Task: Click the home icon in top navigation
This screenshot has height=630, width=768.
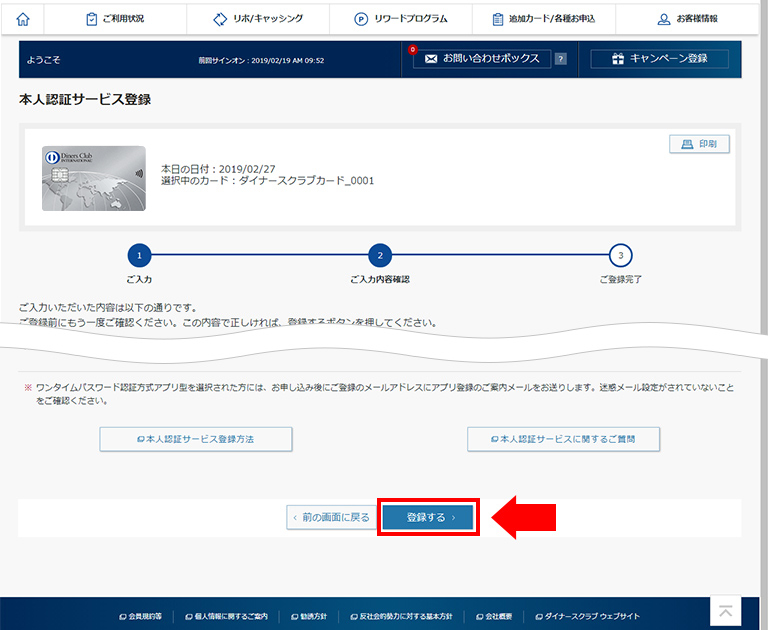Action: [x=23, y=19]
